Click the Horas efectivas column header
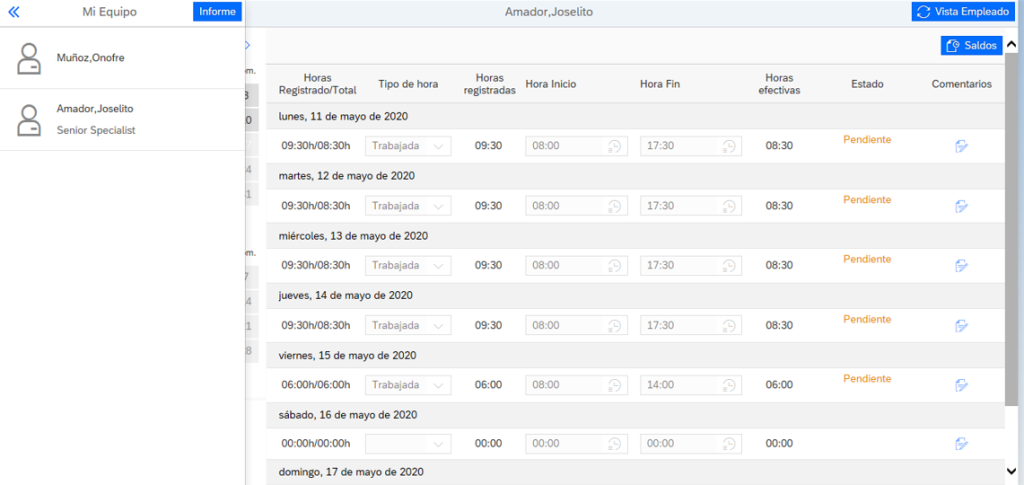 coord(779,84)
